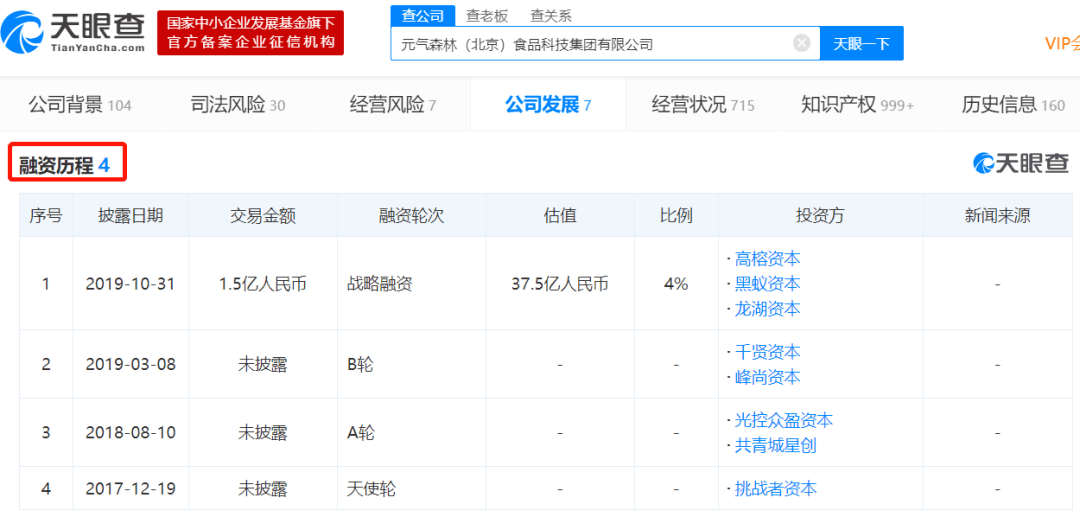1080x517 pixels.
Task: Open investor link 黑蚁资本
Action: coord(767,284)
